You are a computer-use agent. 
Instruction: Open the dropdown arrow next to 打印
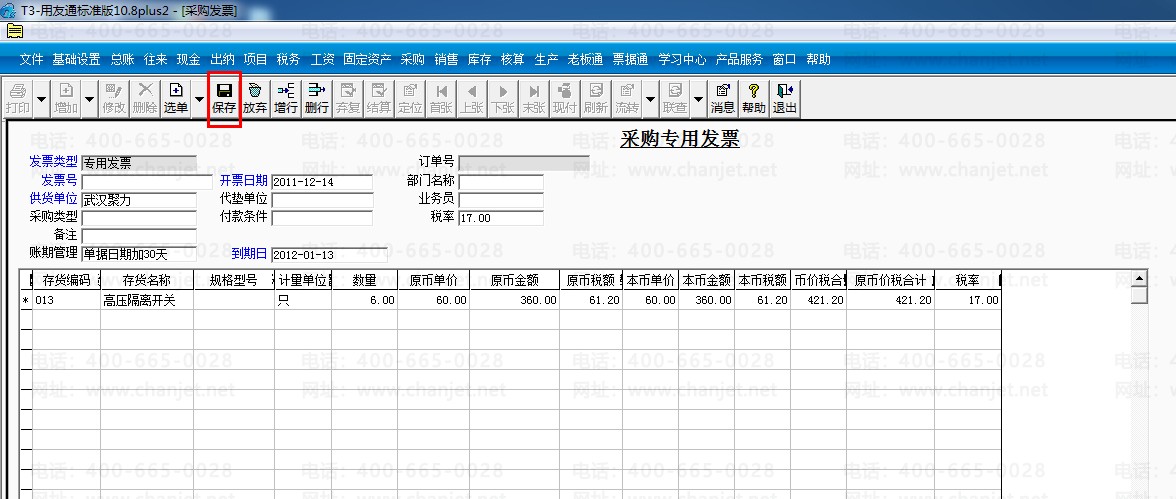click(40, 98)
